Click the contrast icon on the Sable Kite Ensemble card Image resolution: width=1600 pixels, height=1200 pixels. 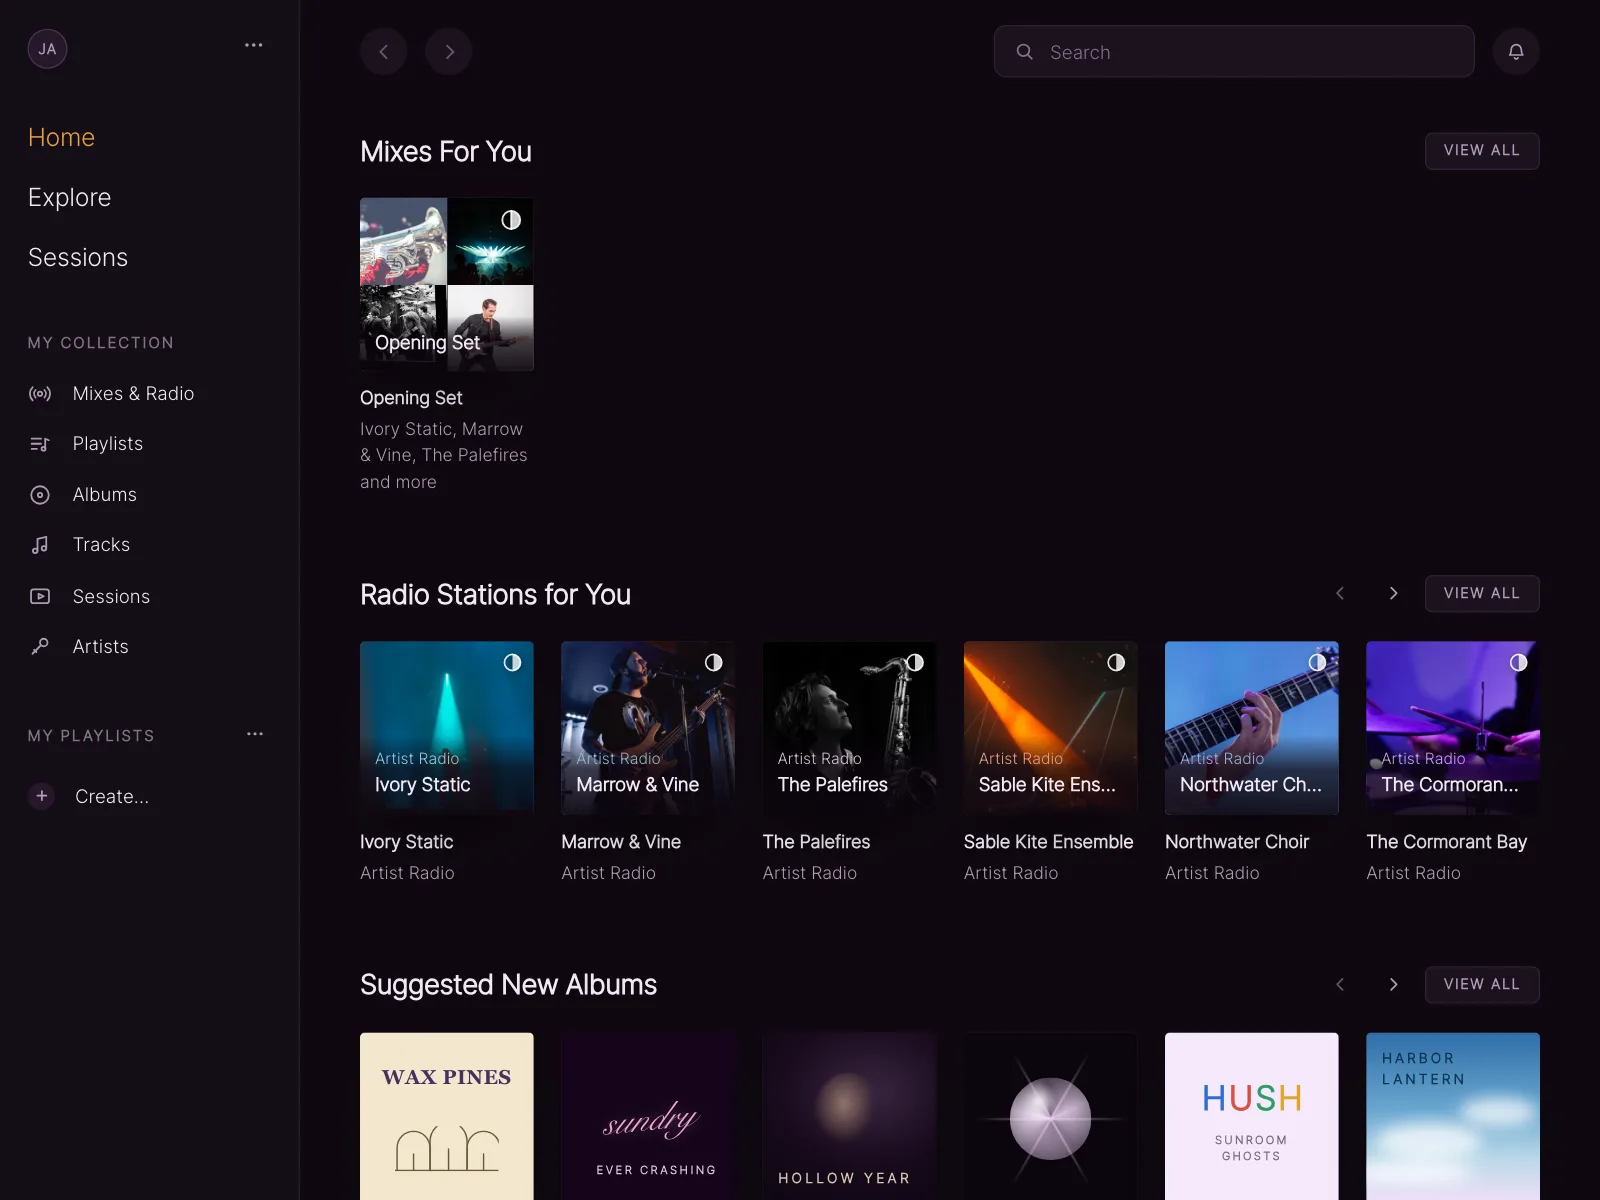(1116, 663)
